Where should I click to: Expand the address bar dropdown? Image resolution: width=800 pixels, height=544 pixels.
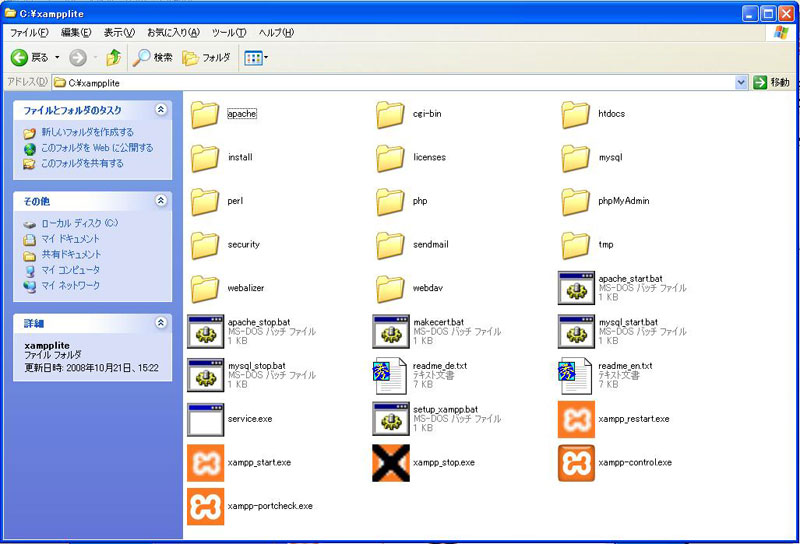click(741, 82)
